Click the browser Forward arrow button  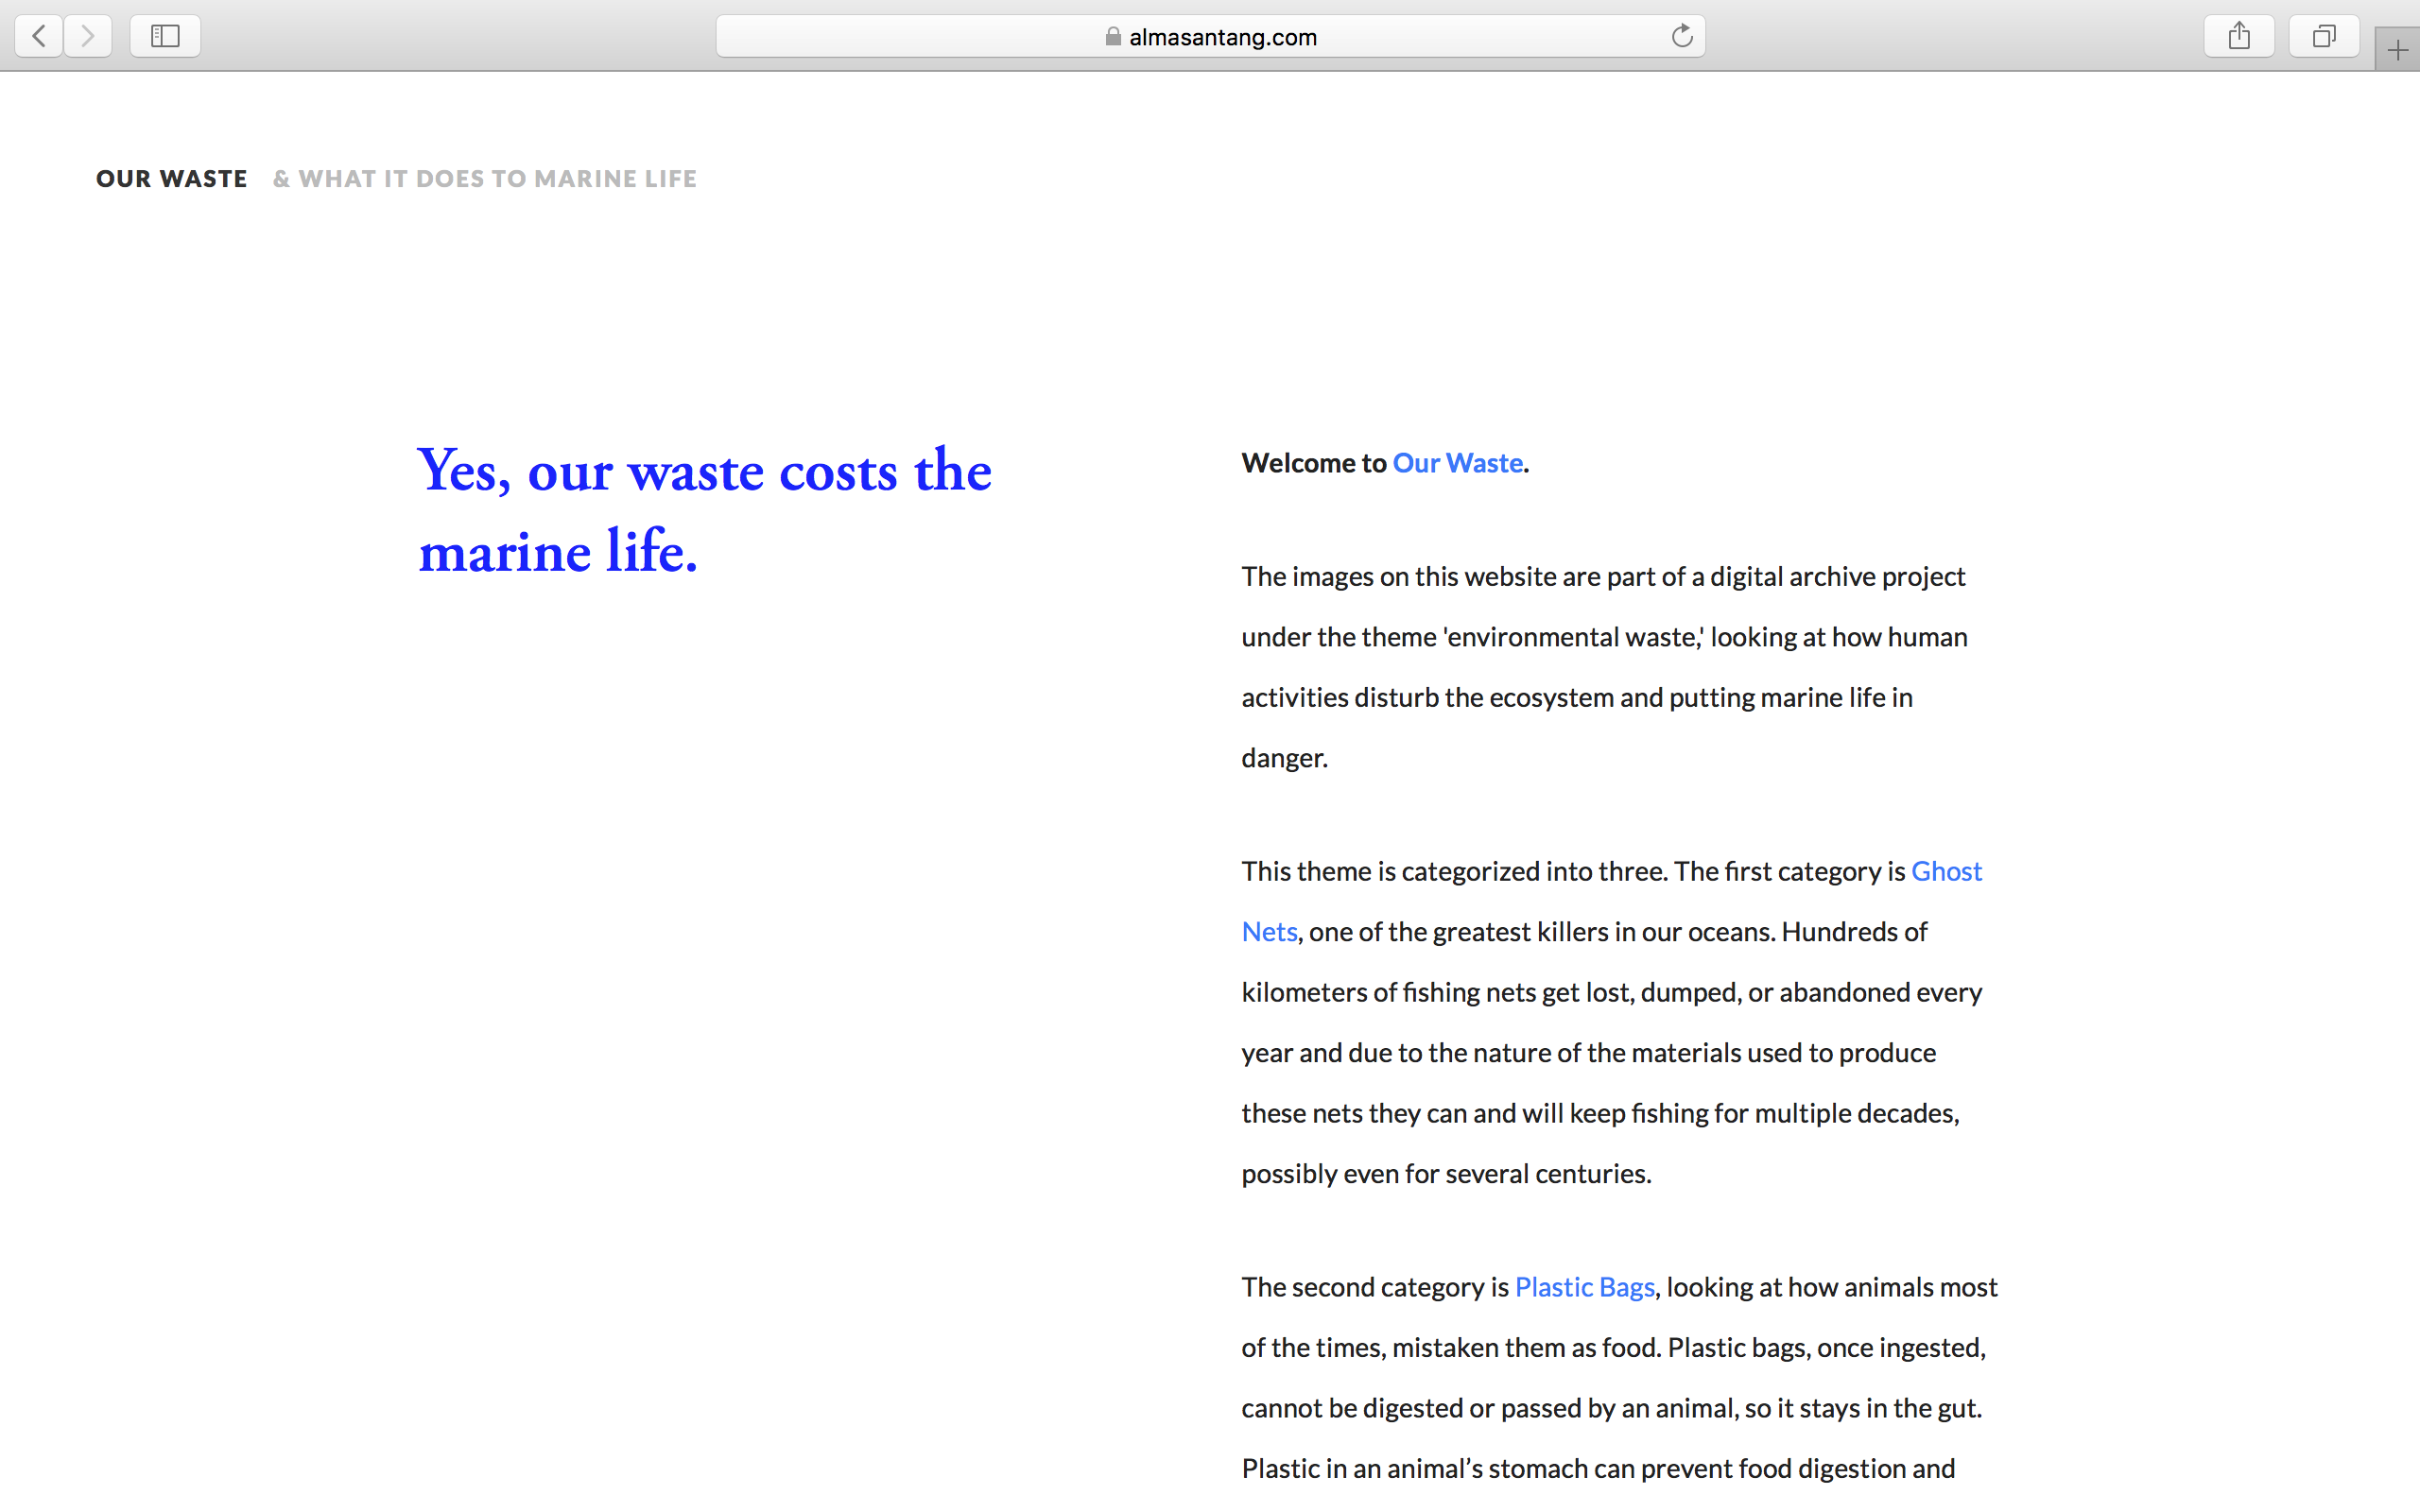(x=88, y=37)
